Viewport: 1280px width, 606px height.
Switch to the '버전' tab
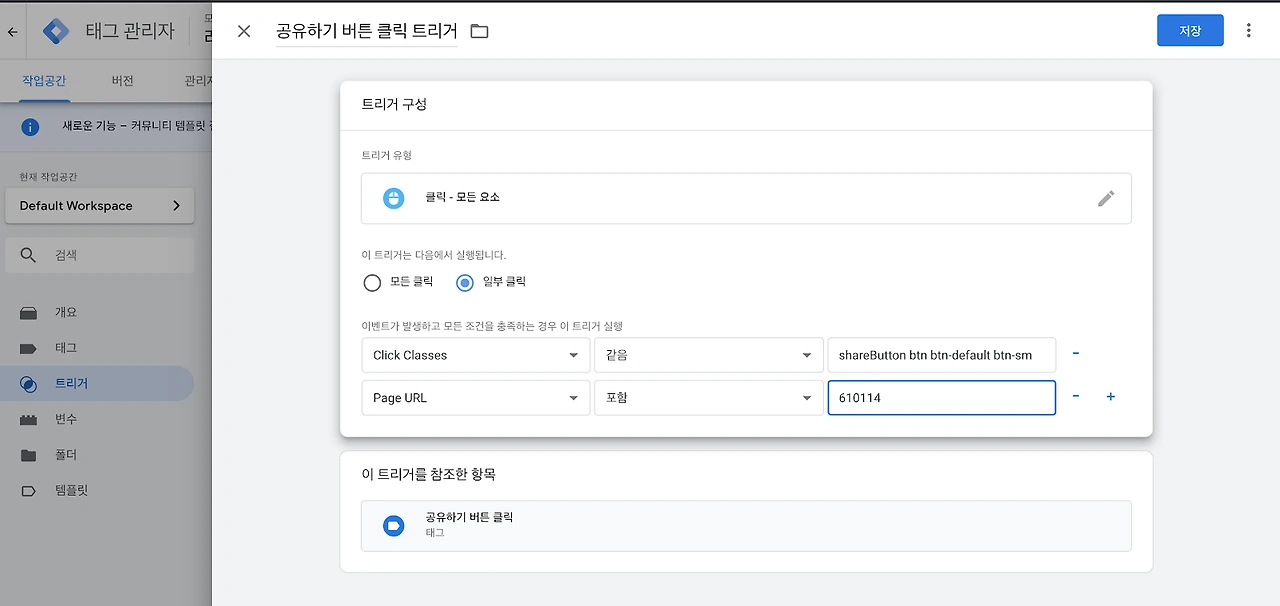point(122,81)
